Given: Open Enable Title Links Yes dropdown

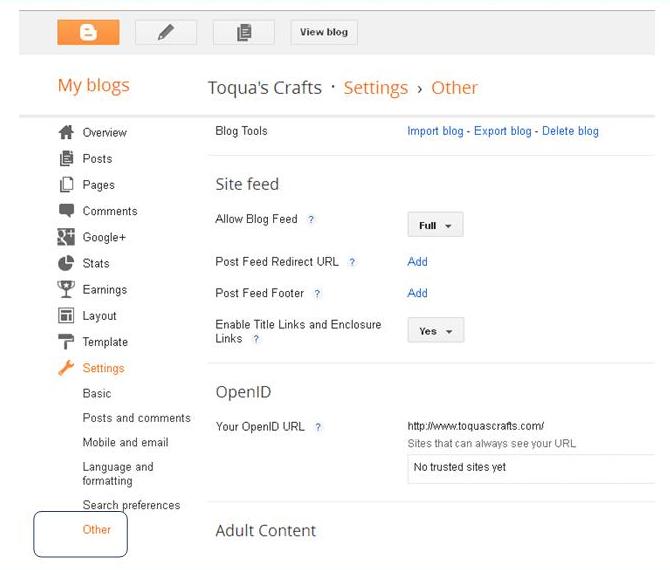Looking at the screenshot, I should [x=435, y=331].
